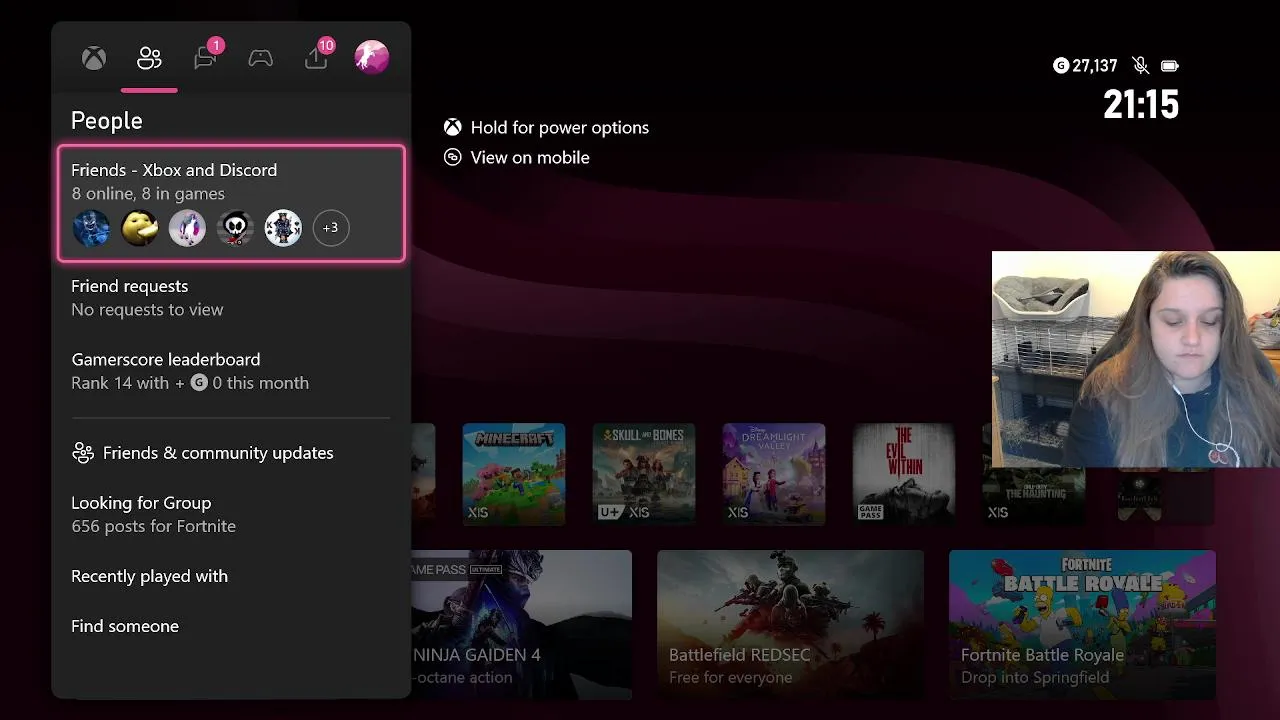Open the Battlefield REDSEC promo card
The image size is (1280, 720).
pos(790,624)
